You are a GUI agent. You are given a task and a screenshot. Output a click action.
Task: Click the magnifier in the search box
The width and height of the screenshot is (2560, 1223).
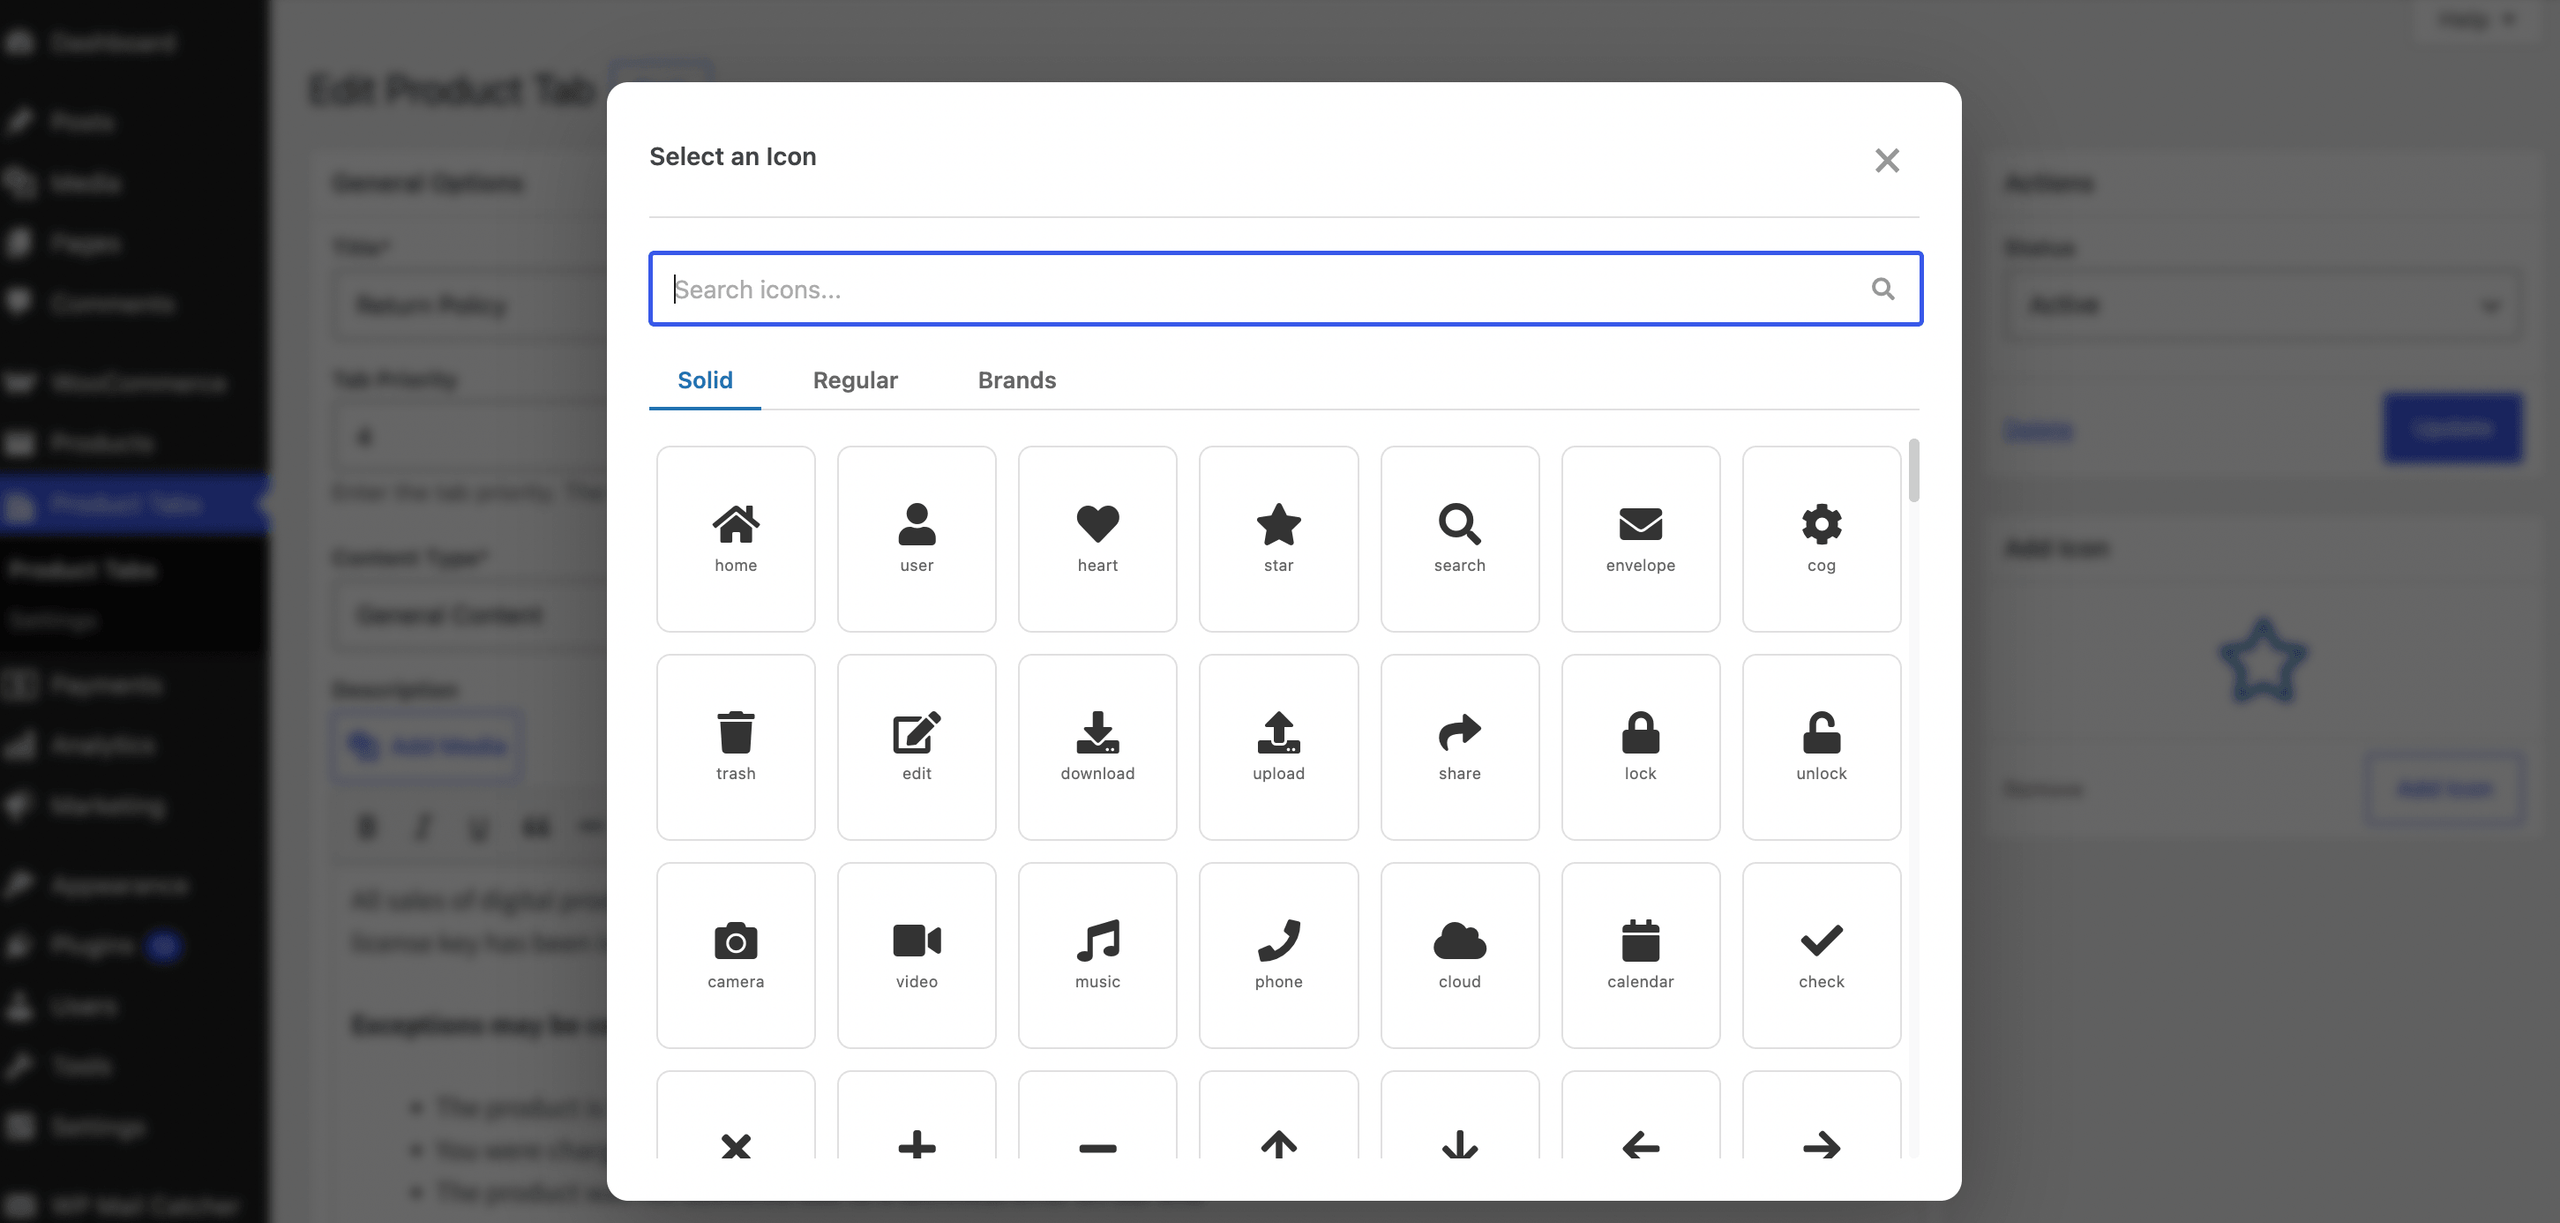pos(1883,289)
